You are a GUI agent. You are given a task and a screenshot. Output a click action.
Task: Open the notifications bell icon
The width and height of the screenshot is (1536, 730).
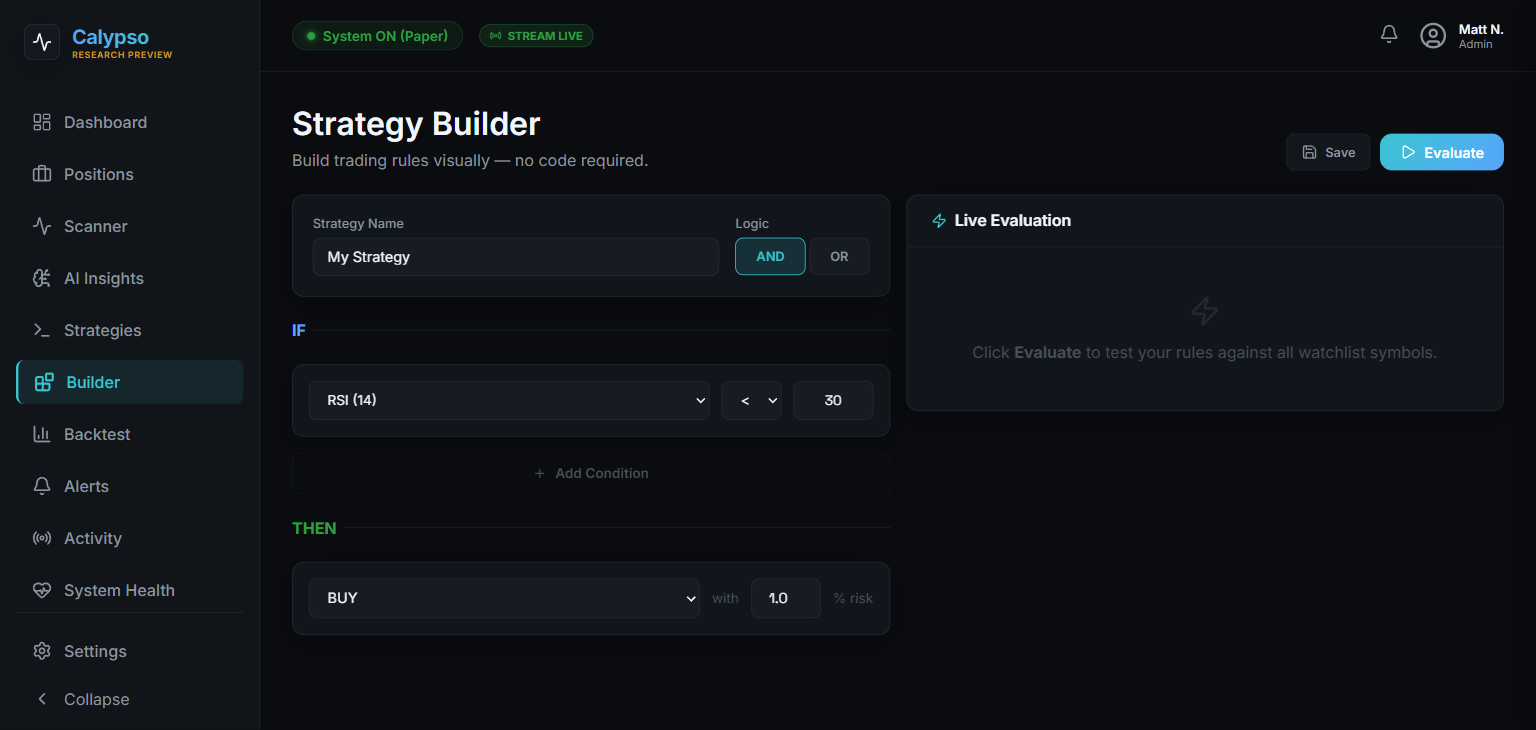pyautogui.click(x=1388, y=33)
